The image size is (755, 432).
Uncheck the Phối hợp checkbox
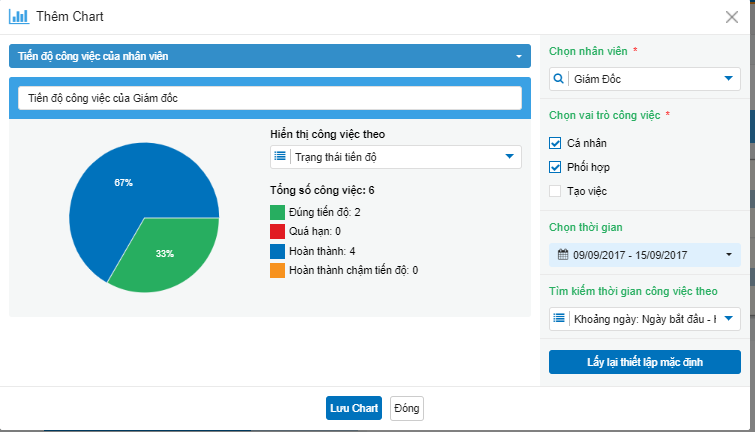click(x=556, y=167)
